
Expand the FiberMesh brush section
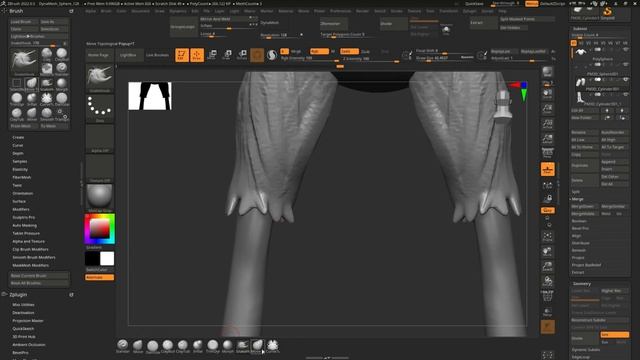click(x=22, y=178)
